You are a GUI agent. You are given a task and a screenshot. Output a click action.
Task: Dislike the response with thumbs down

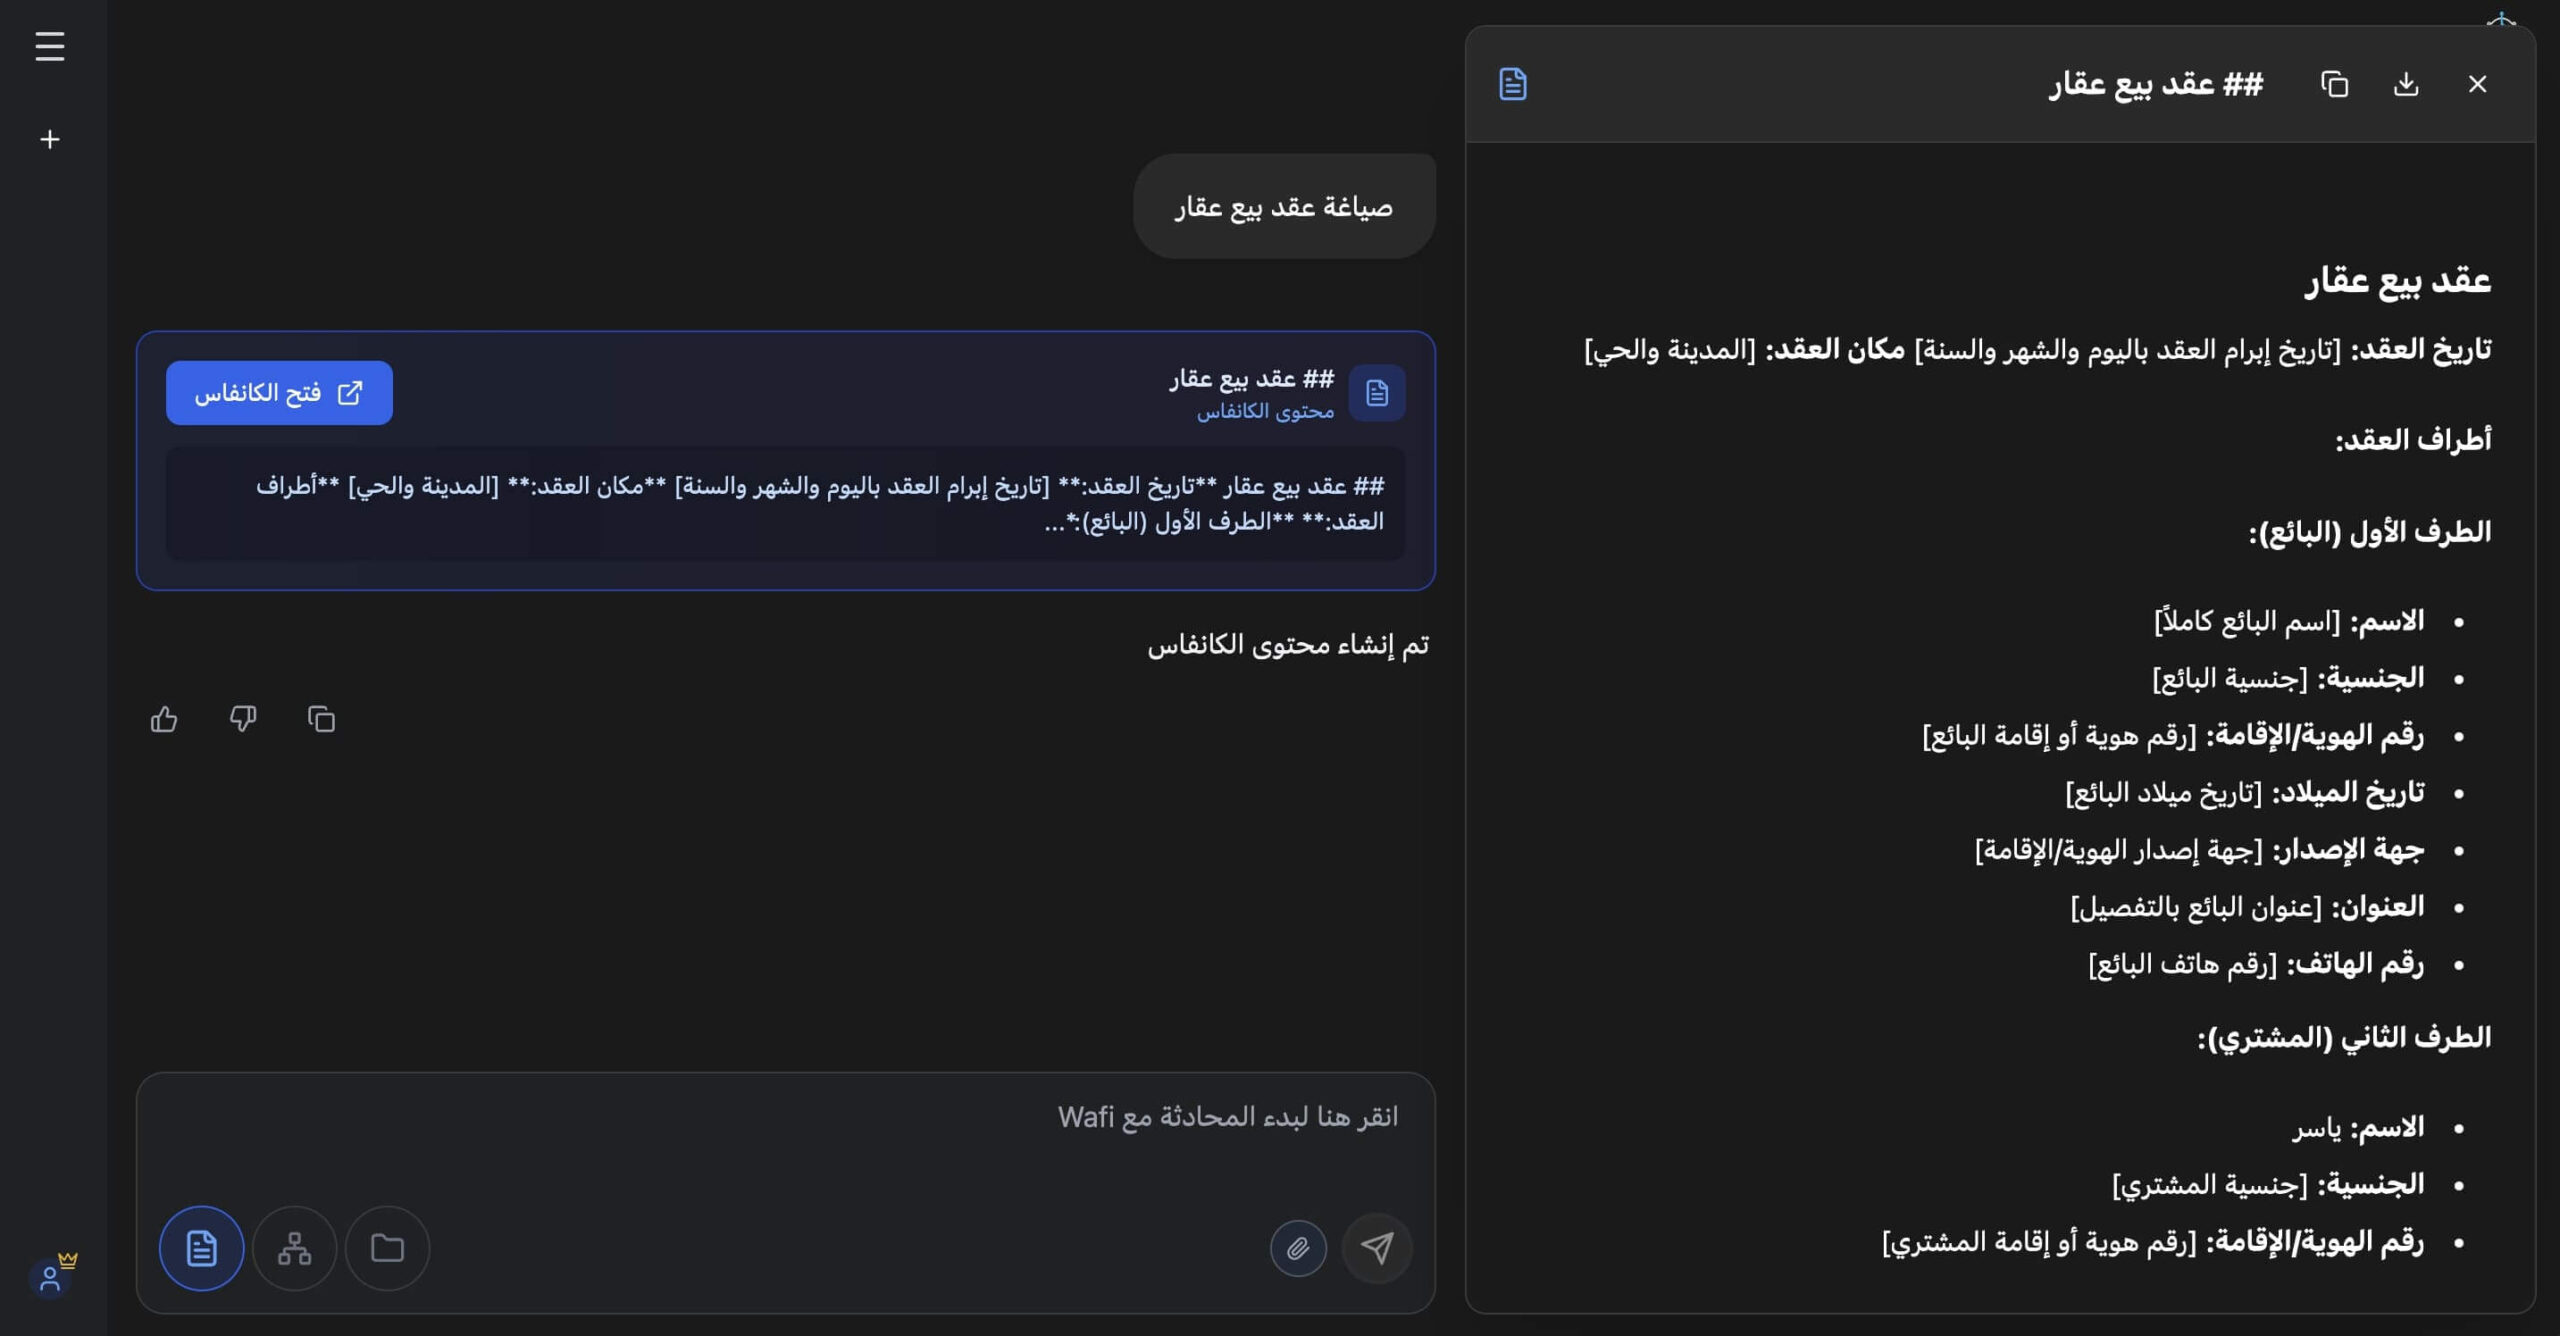click(x=243, y=719)
